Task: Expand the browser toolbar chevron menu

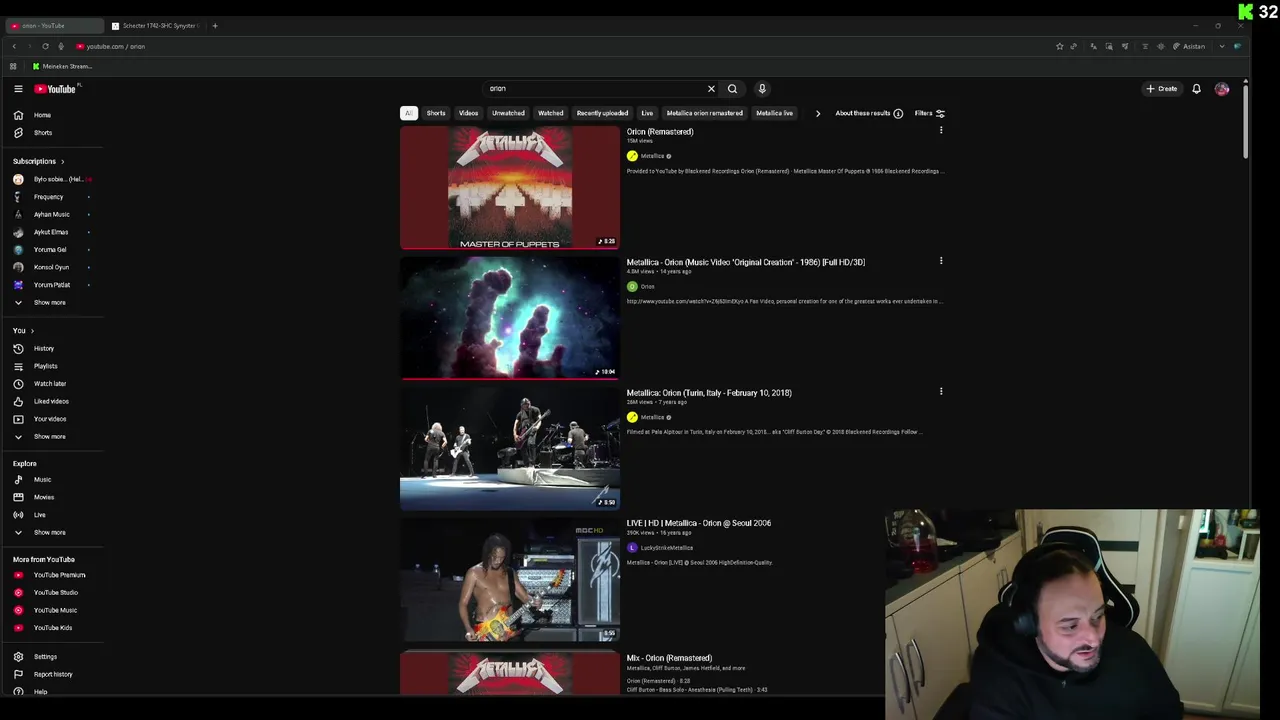Action: pos(1221,46)
